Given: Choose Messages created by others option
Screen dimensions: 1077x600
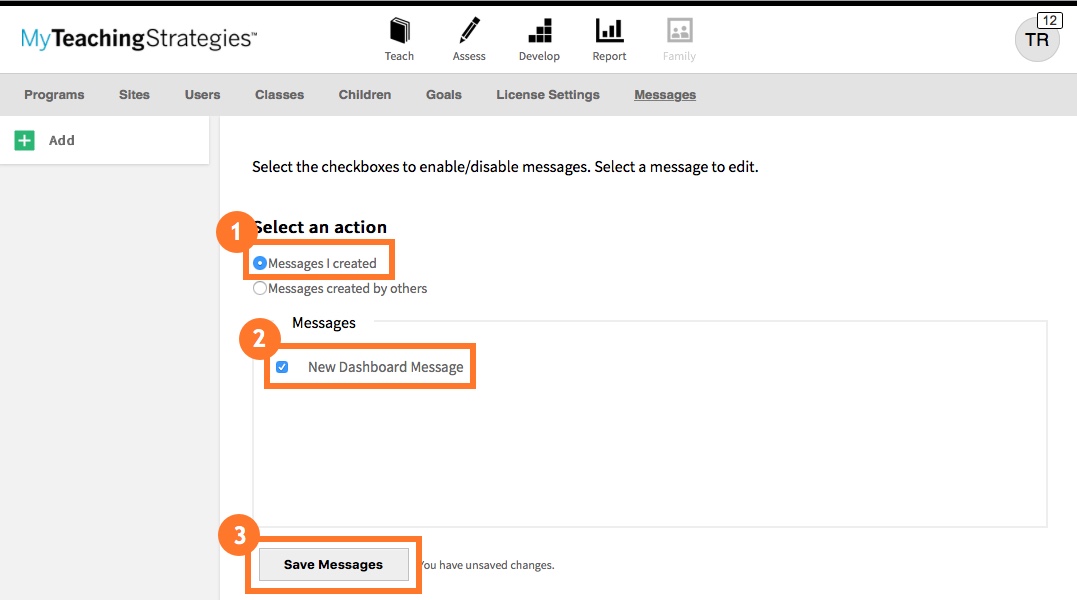Looking at the screenshot, I should (260, 288).
